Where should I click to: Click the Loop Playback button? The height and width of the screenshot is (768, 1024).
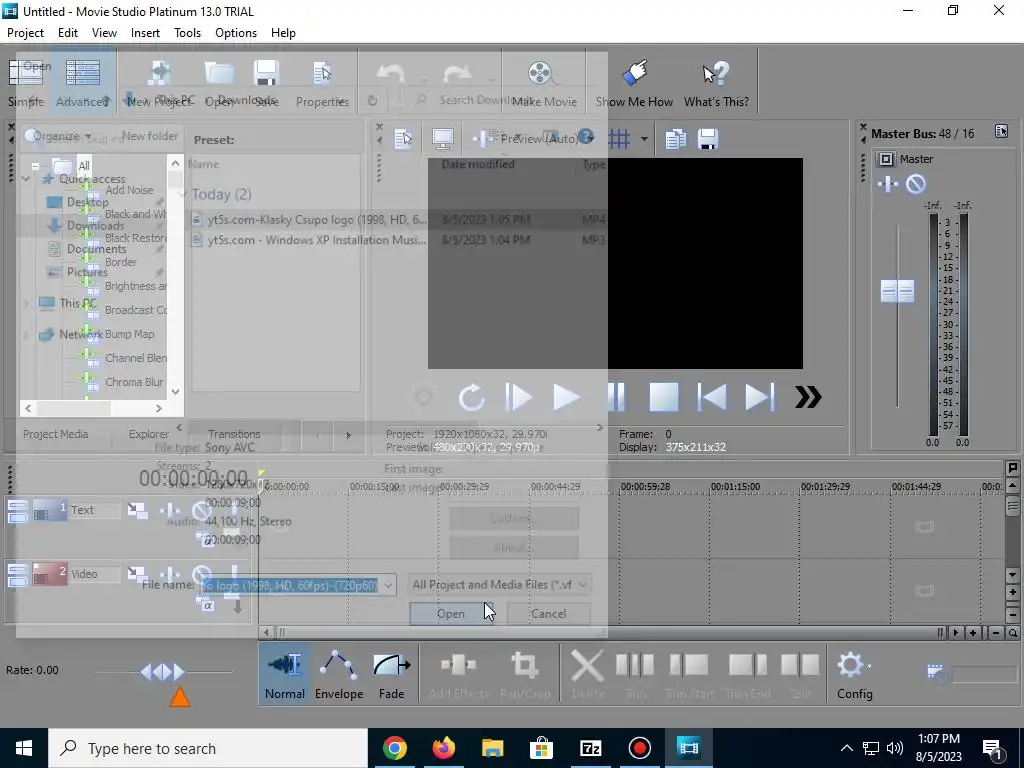(x=471, y=397)
